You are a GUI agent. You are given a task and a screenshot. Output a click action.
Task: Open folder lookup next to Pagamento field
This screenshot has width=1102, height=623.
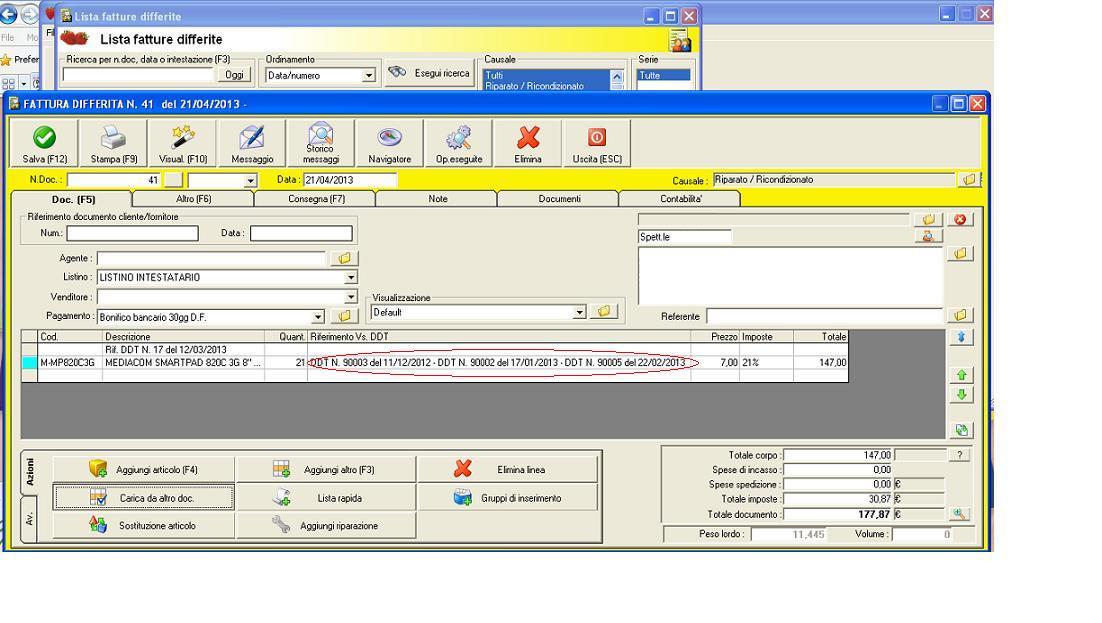(344, 316)
